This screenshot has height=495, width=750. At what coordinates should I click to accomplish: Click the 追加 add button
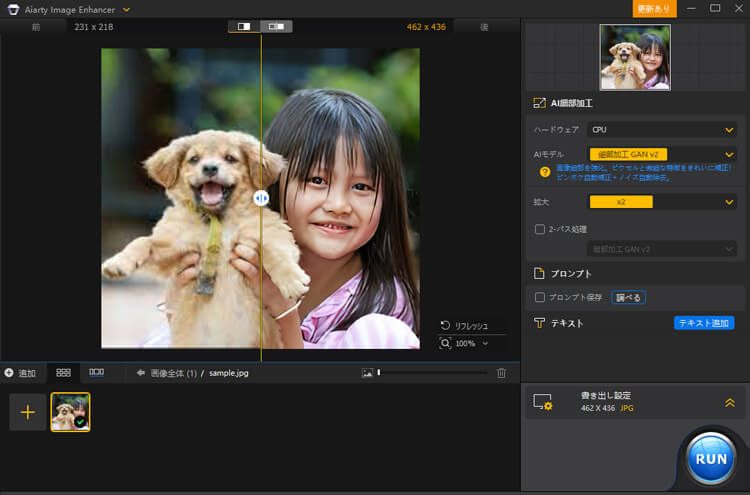click(x=20, y=373)
